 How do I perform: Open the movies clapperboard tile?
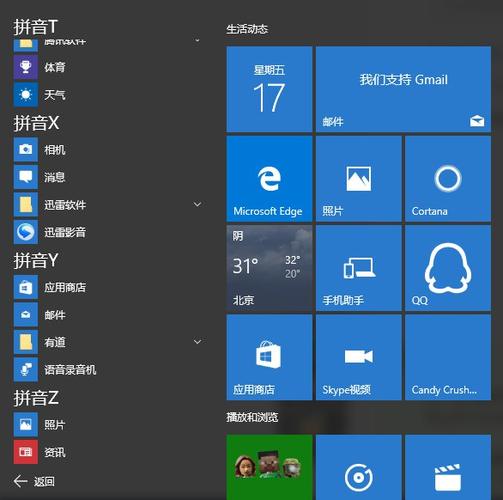(x=448, y=467)
